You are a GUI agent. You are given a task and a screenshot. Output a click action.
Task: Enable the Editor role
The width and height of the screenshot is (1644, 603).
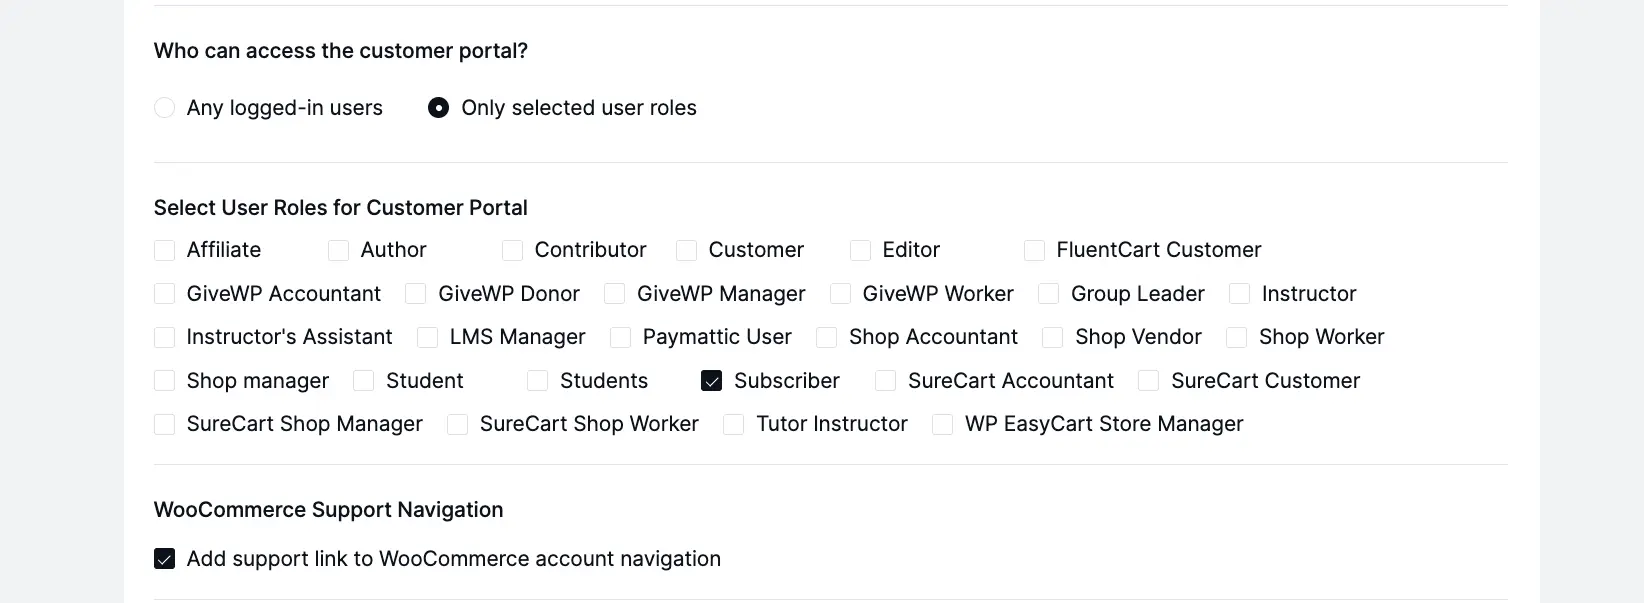860,250
